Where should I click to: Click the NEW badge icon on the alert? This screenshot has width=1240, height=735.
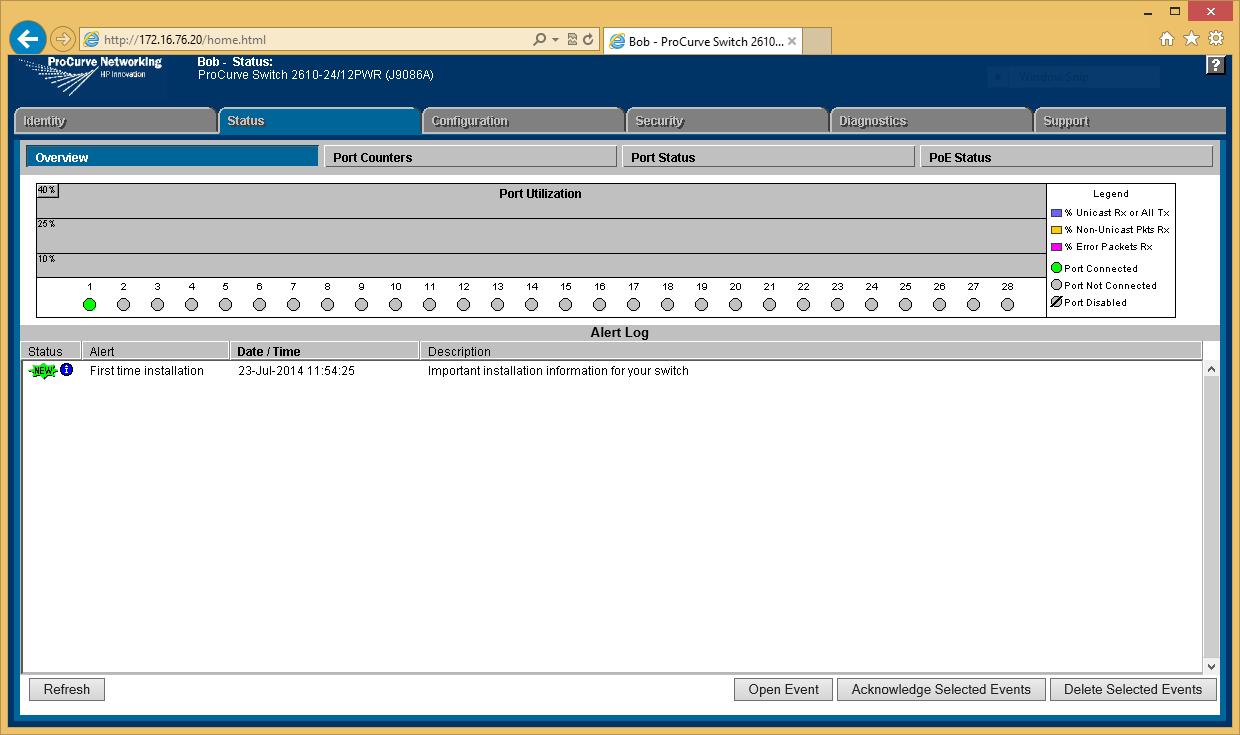pos(43,371)
